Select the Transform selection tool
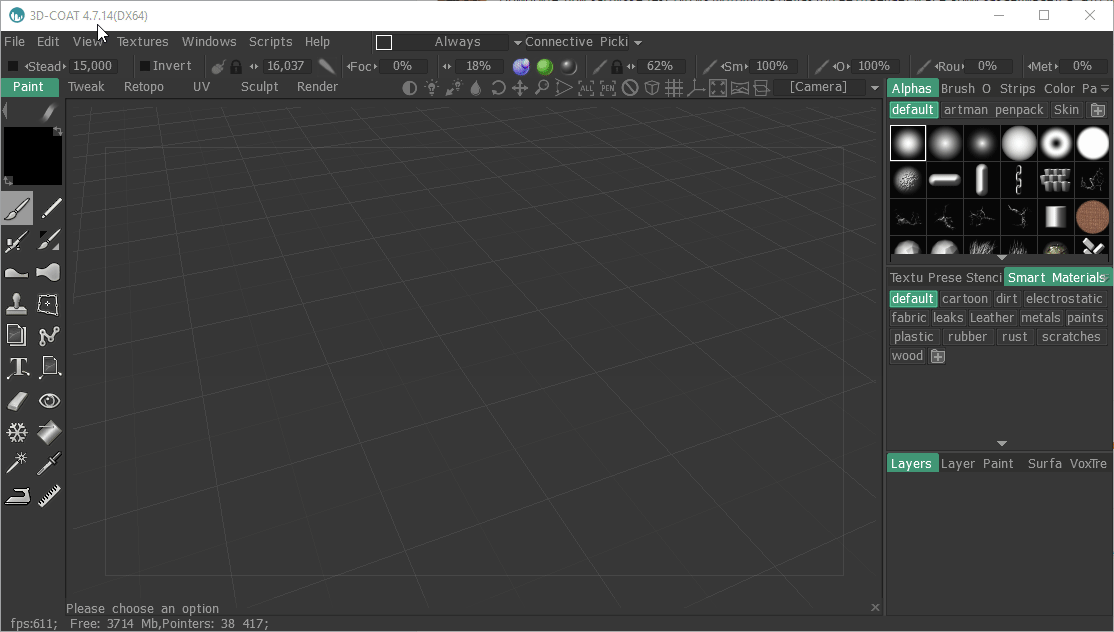 [x=48, y=304]
